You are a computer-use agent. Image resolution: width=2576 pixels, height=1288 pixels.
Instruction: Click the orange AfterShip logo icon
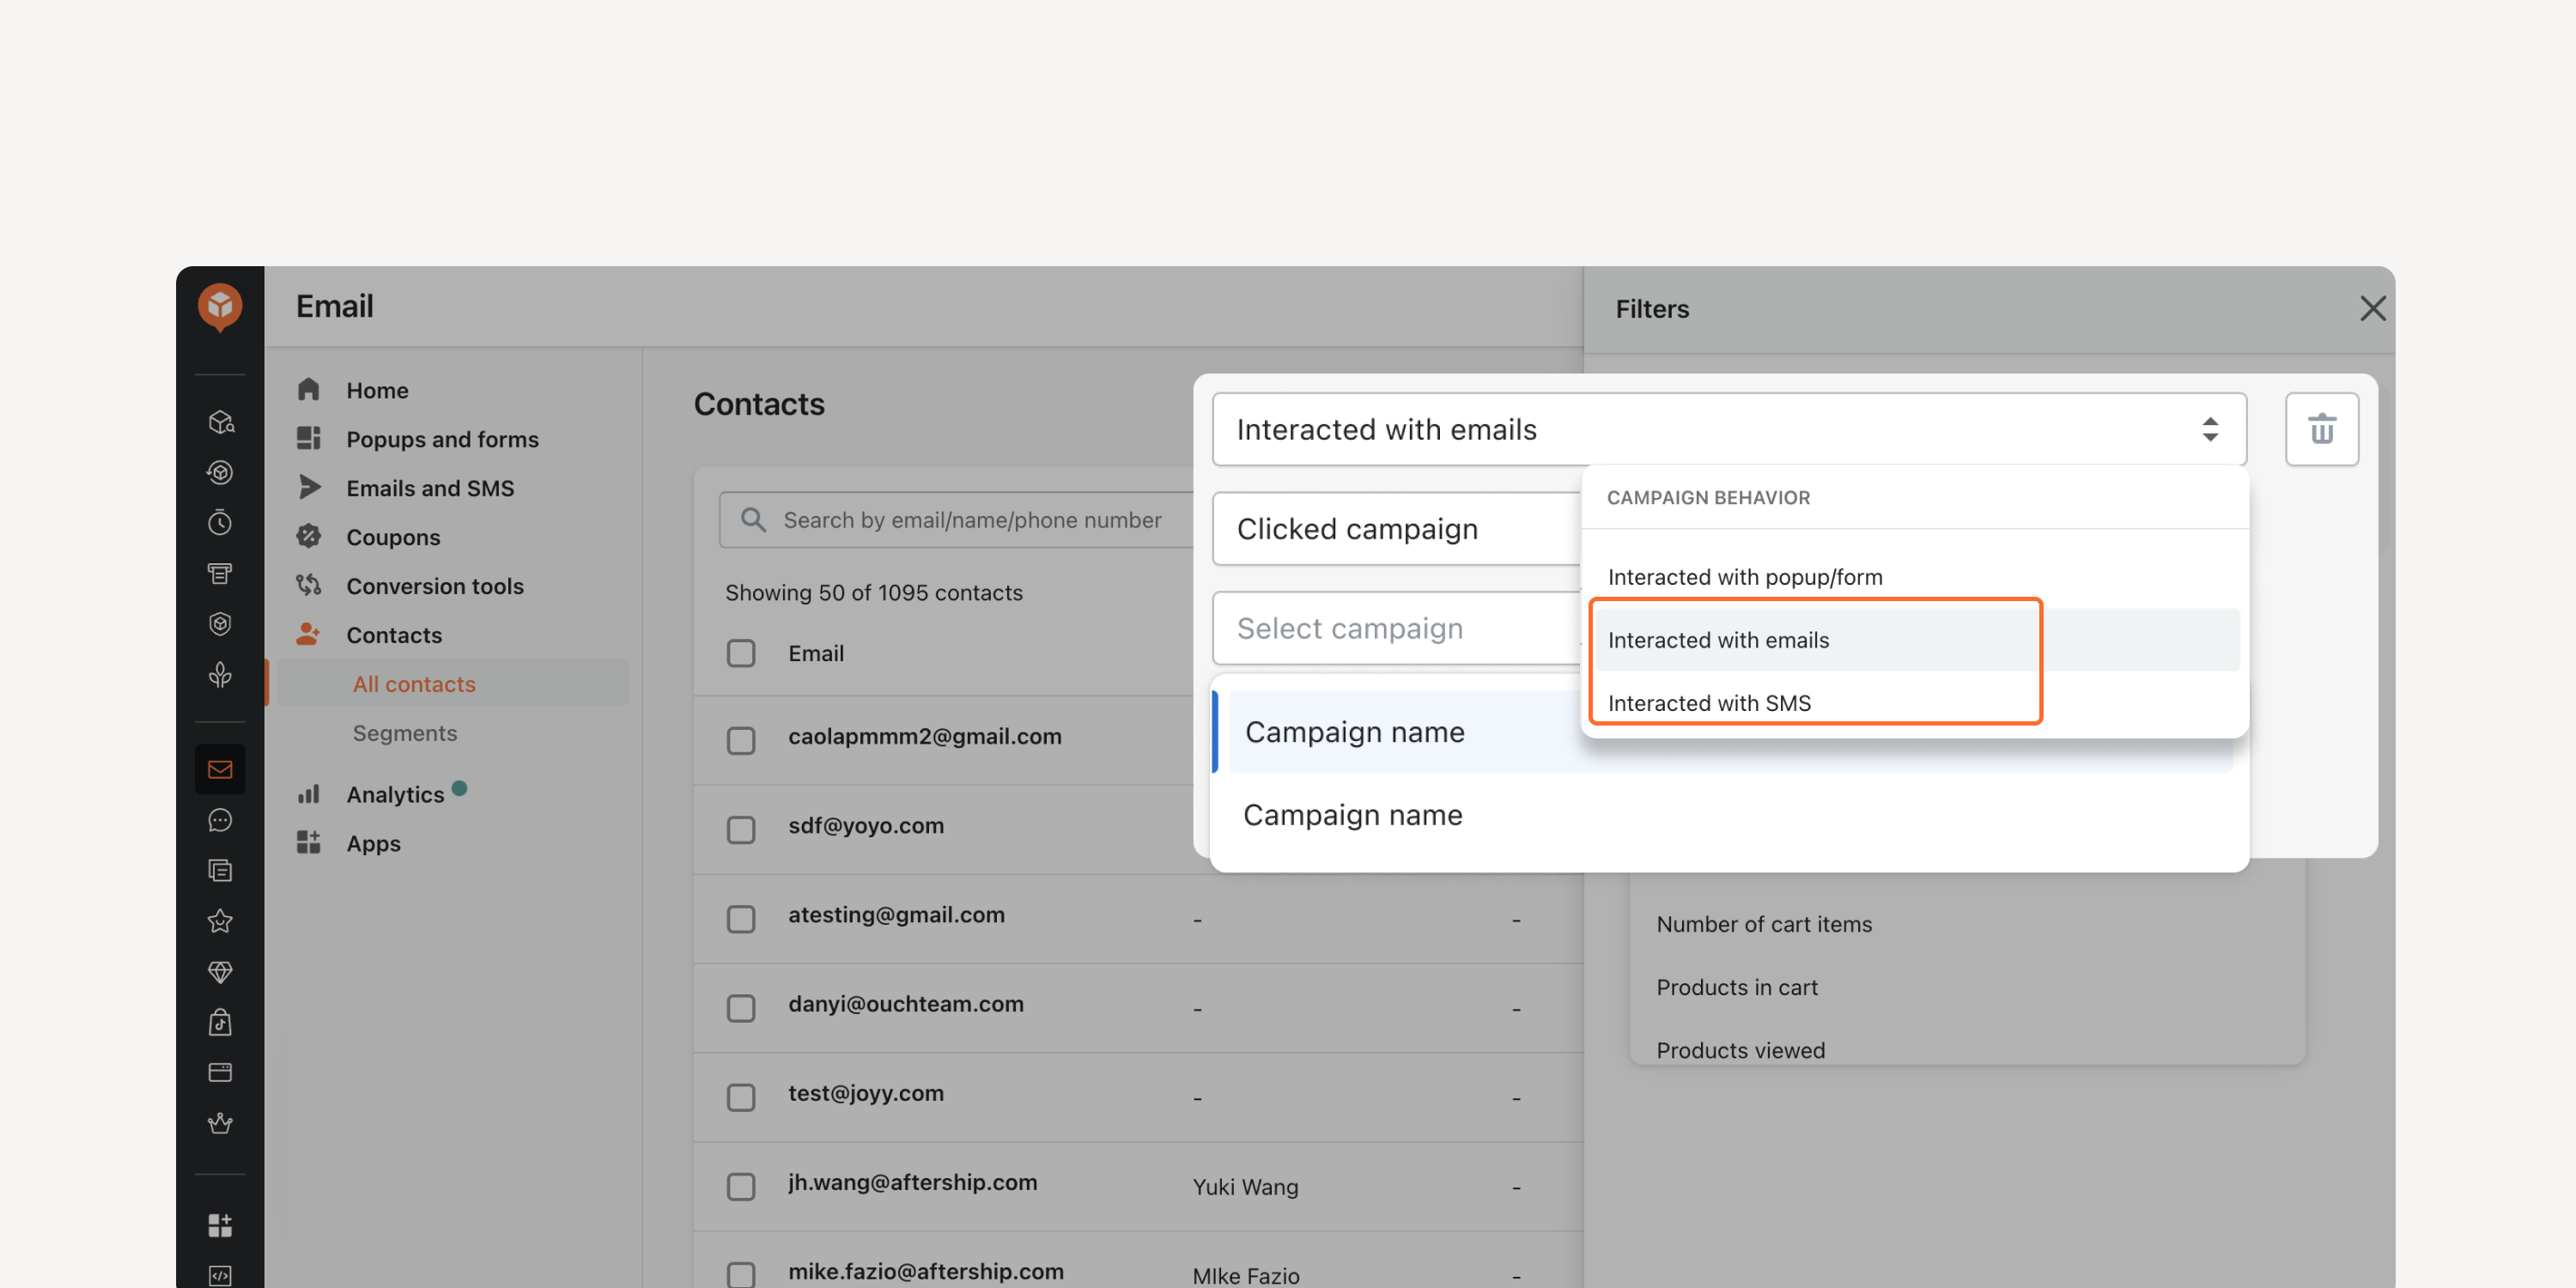tap(220, 307)
